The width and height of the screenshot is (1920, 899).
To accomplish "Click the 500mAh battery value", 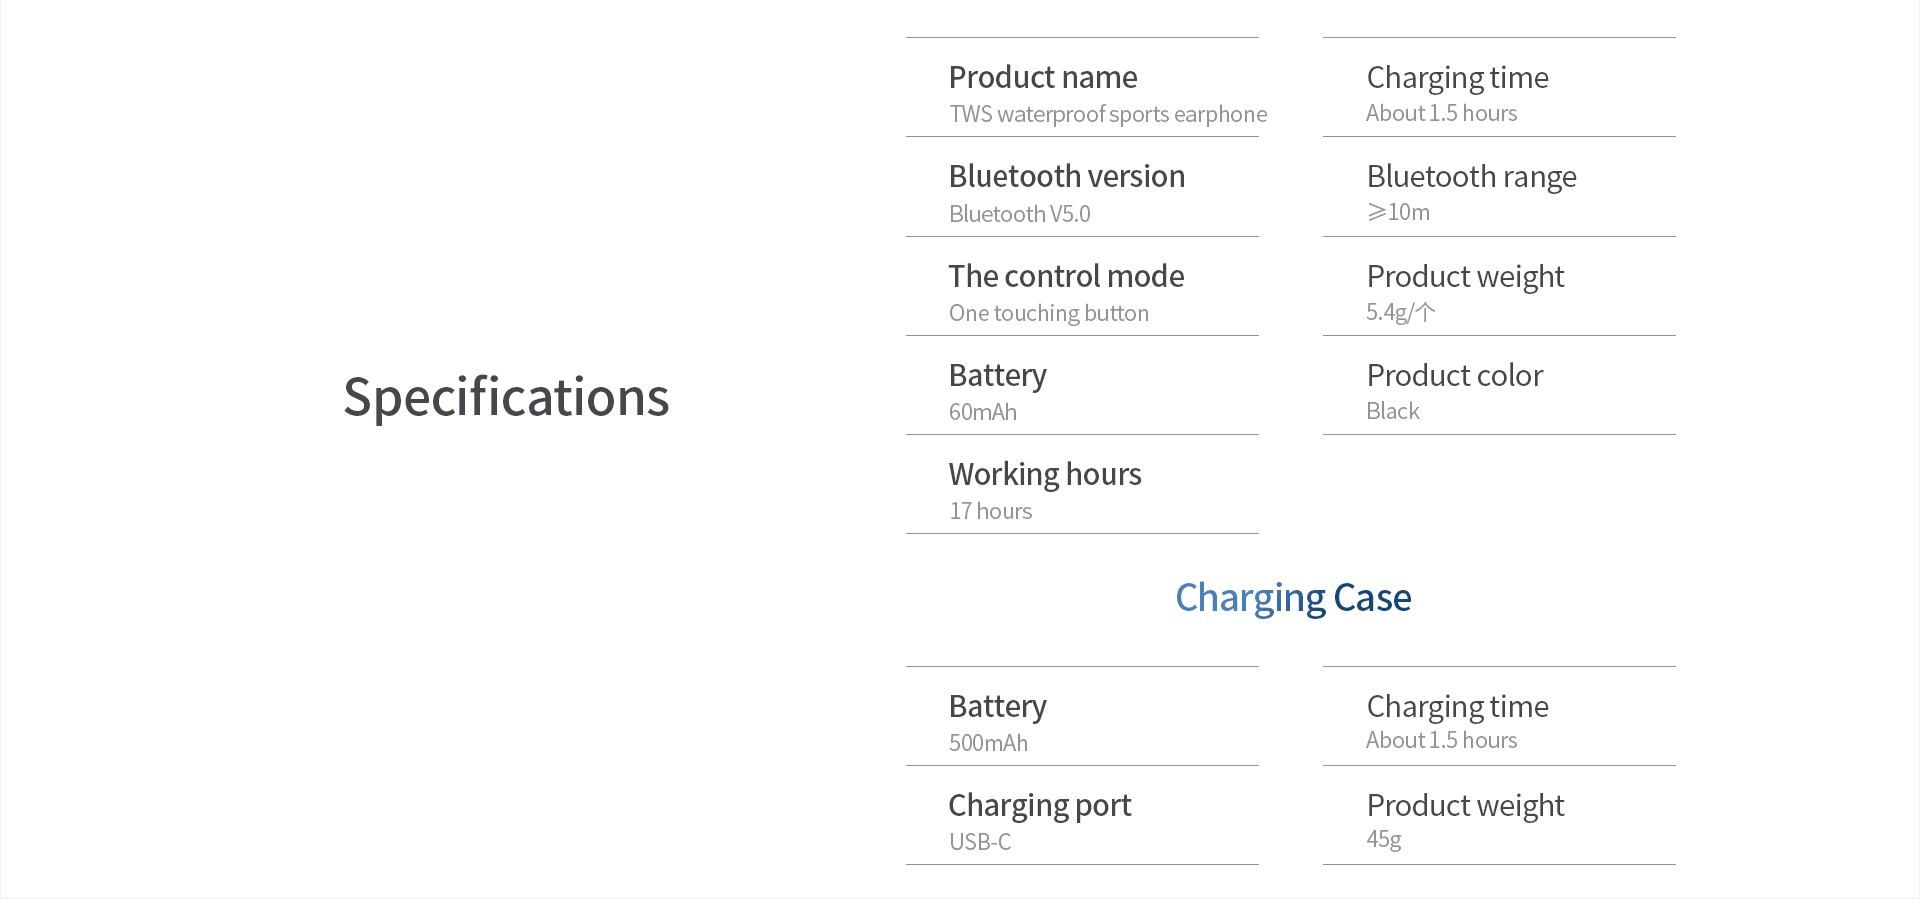I will pyautogui.click(x=988, y=743).
